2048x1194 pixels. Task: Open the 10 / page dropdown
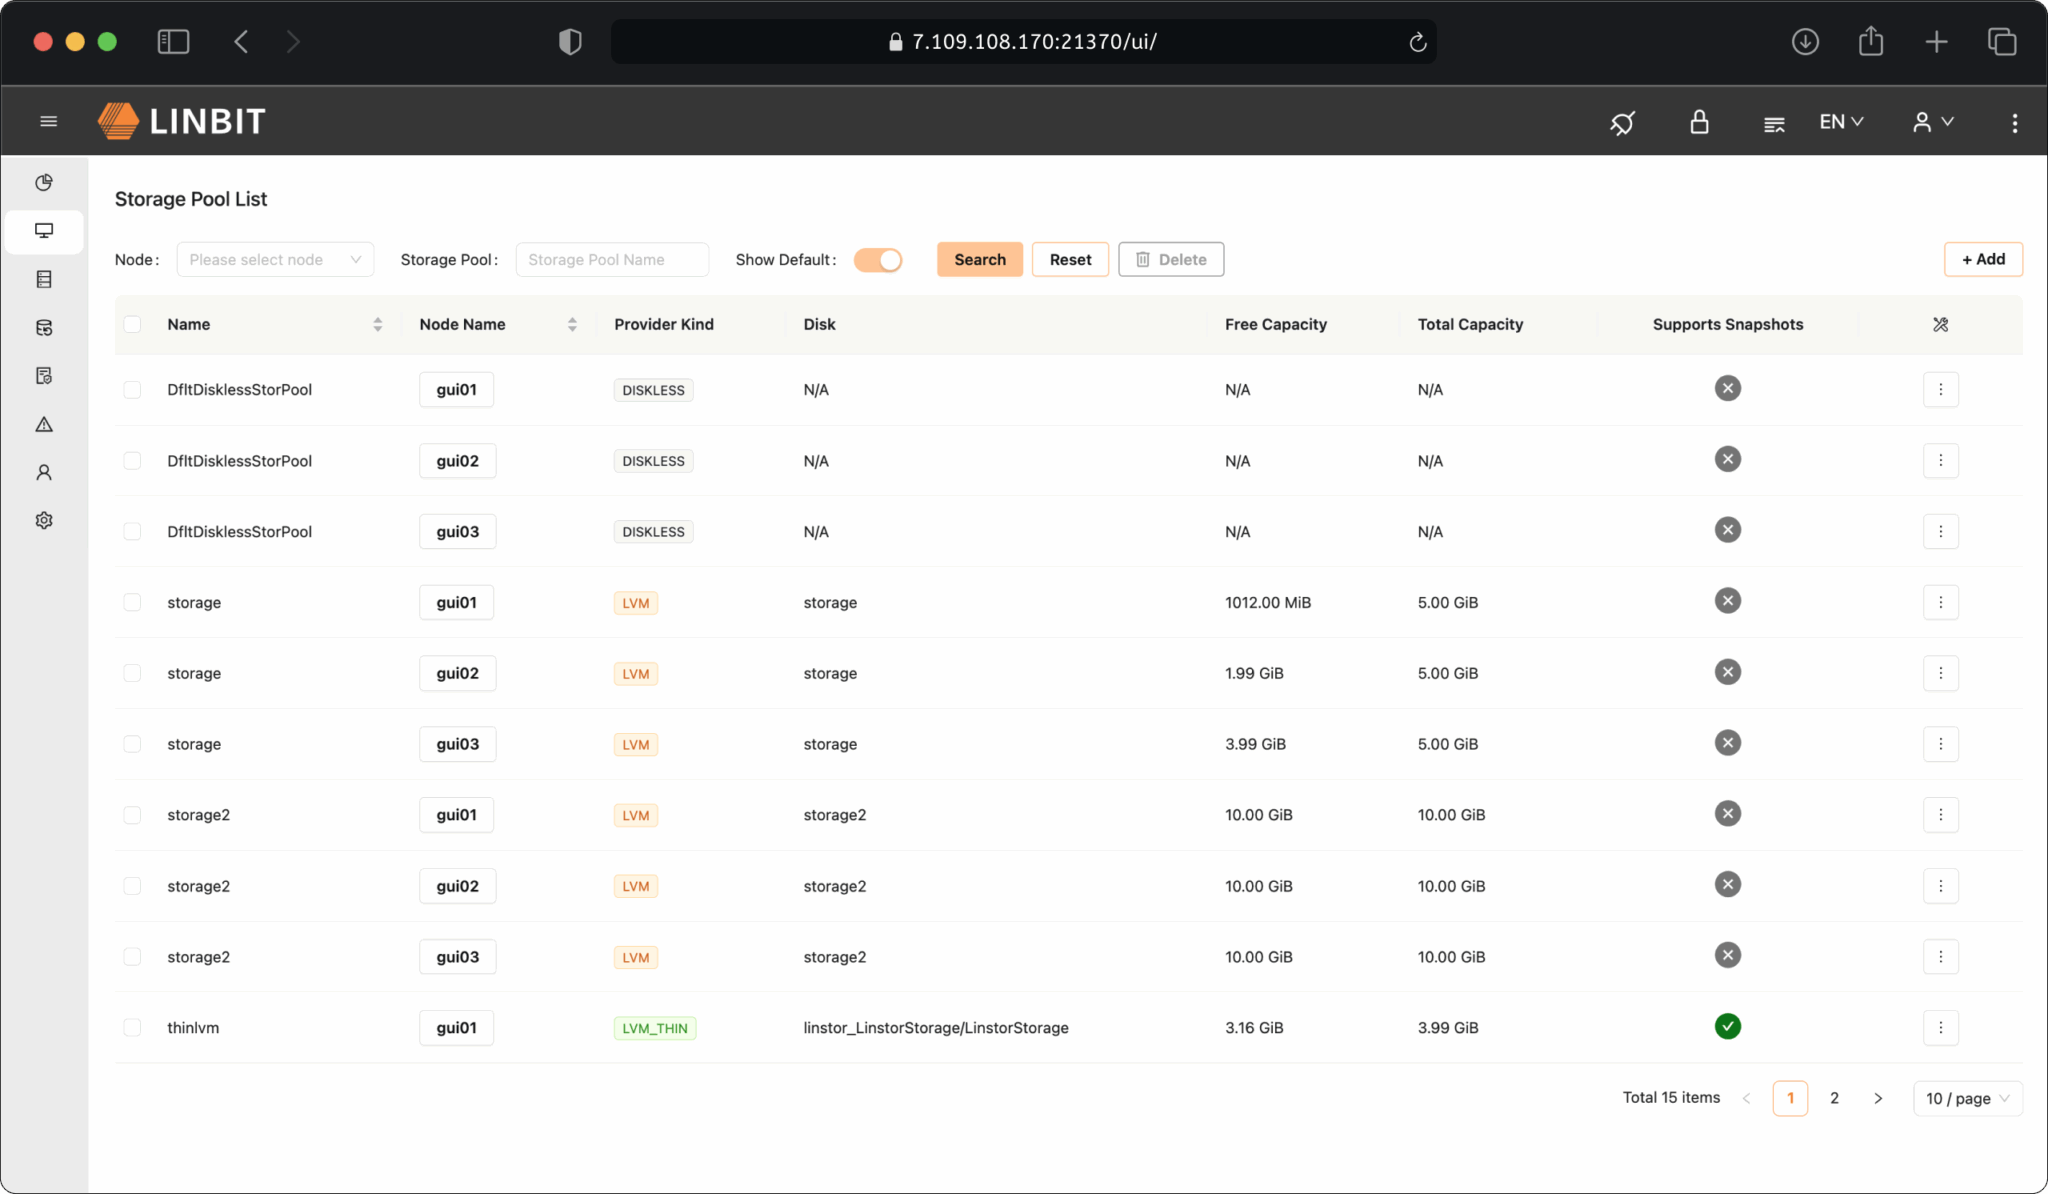tap(1964, 1098)
